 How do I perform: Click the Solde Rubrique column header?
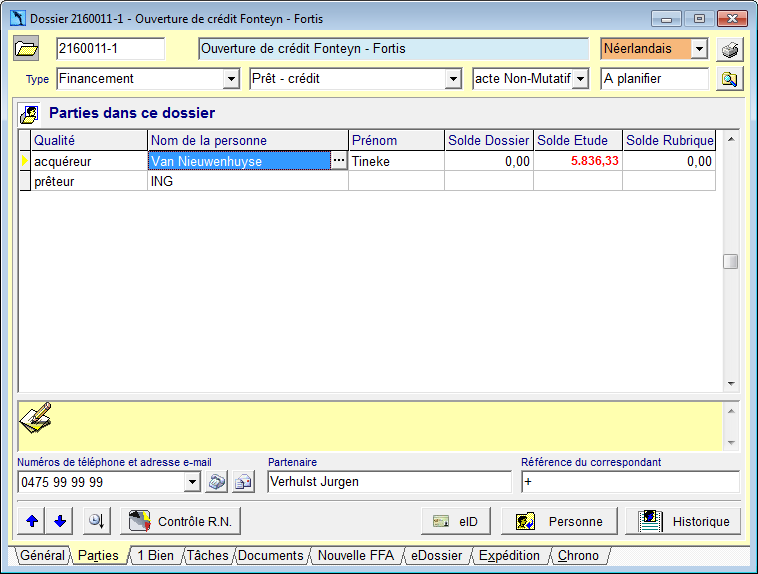pos(670,140)
